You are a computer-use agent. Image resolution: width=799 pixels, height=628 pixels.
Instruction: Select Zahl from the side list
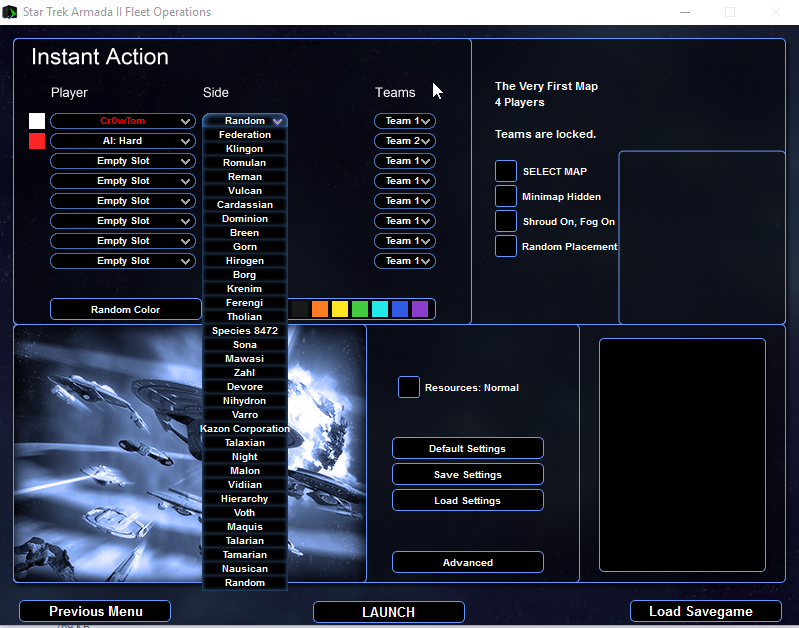pos(245,373)
